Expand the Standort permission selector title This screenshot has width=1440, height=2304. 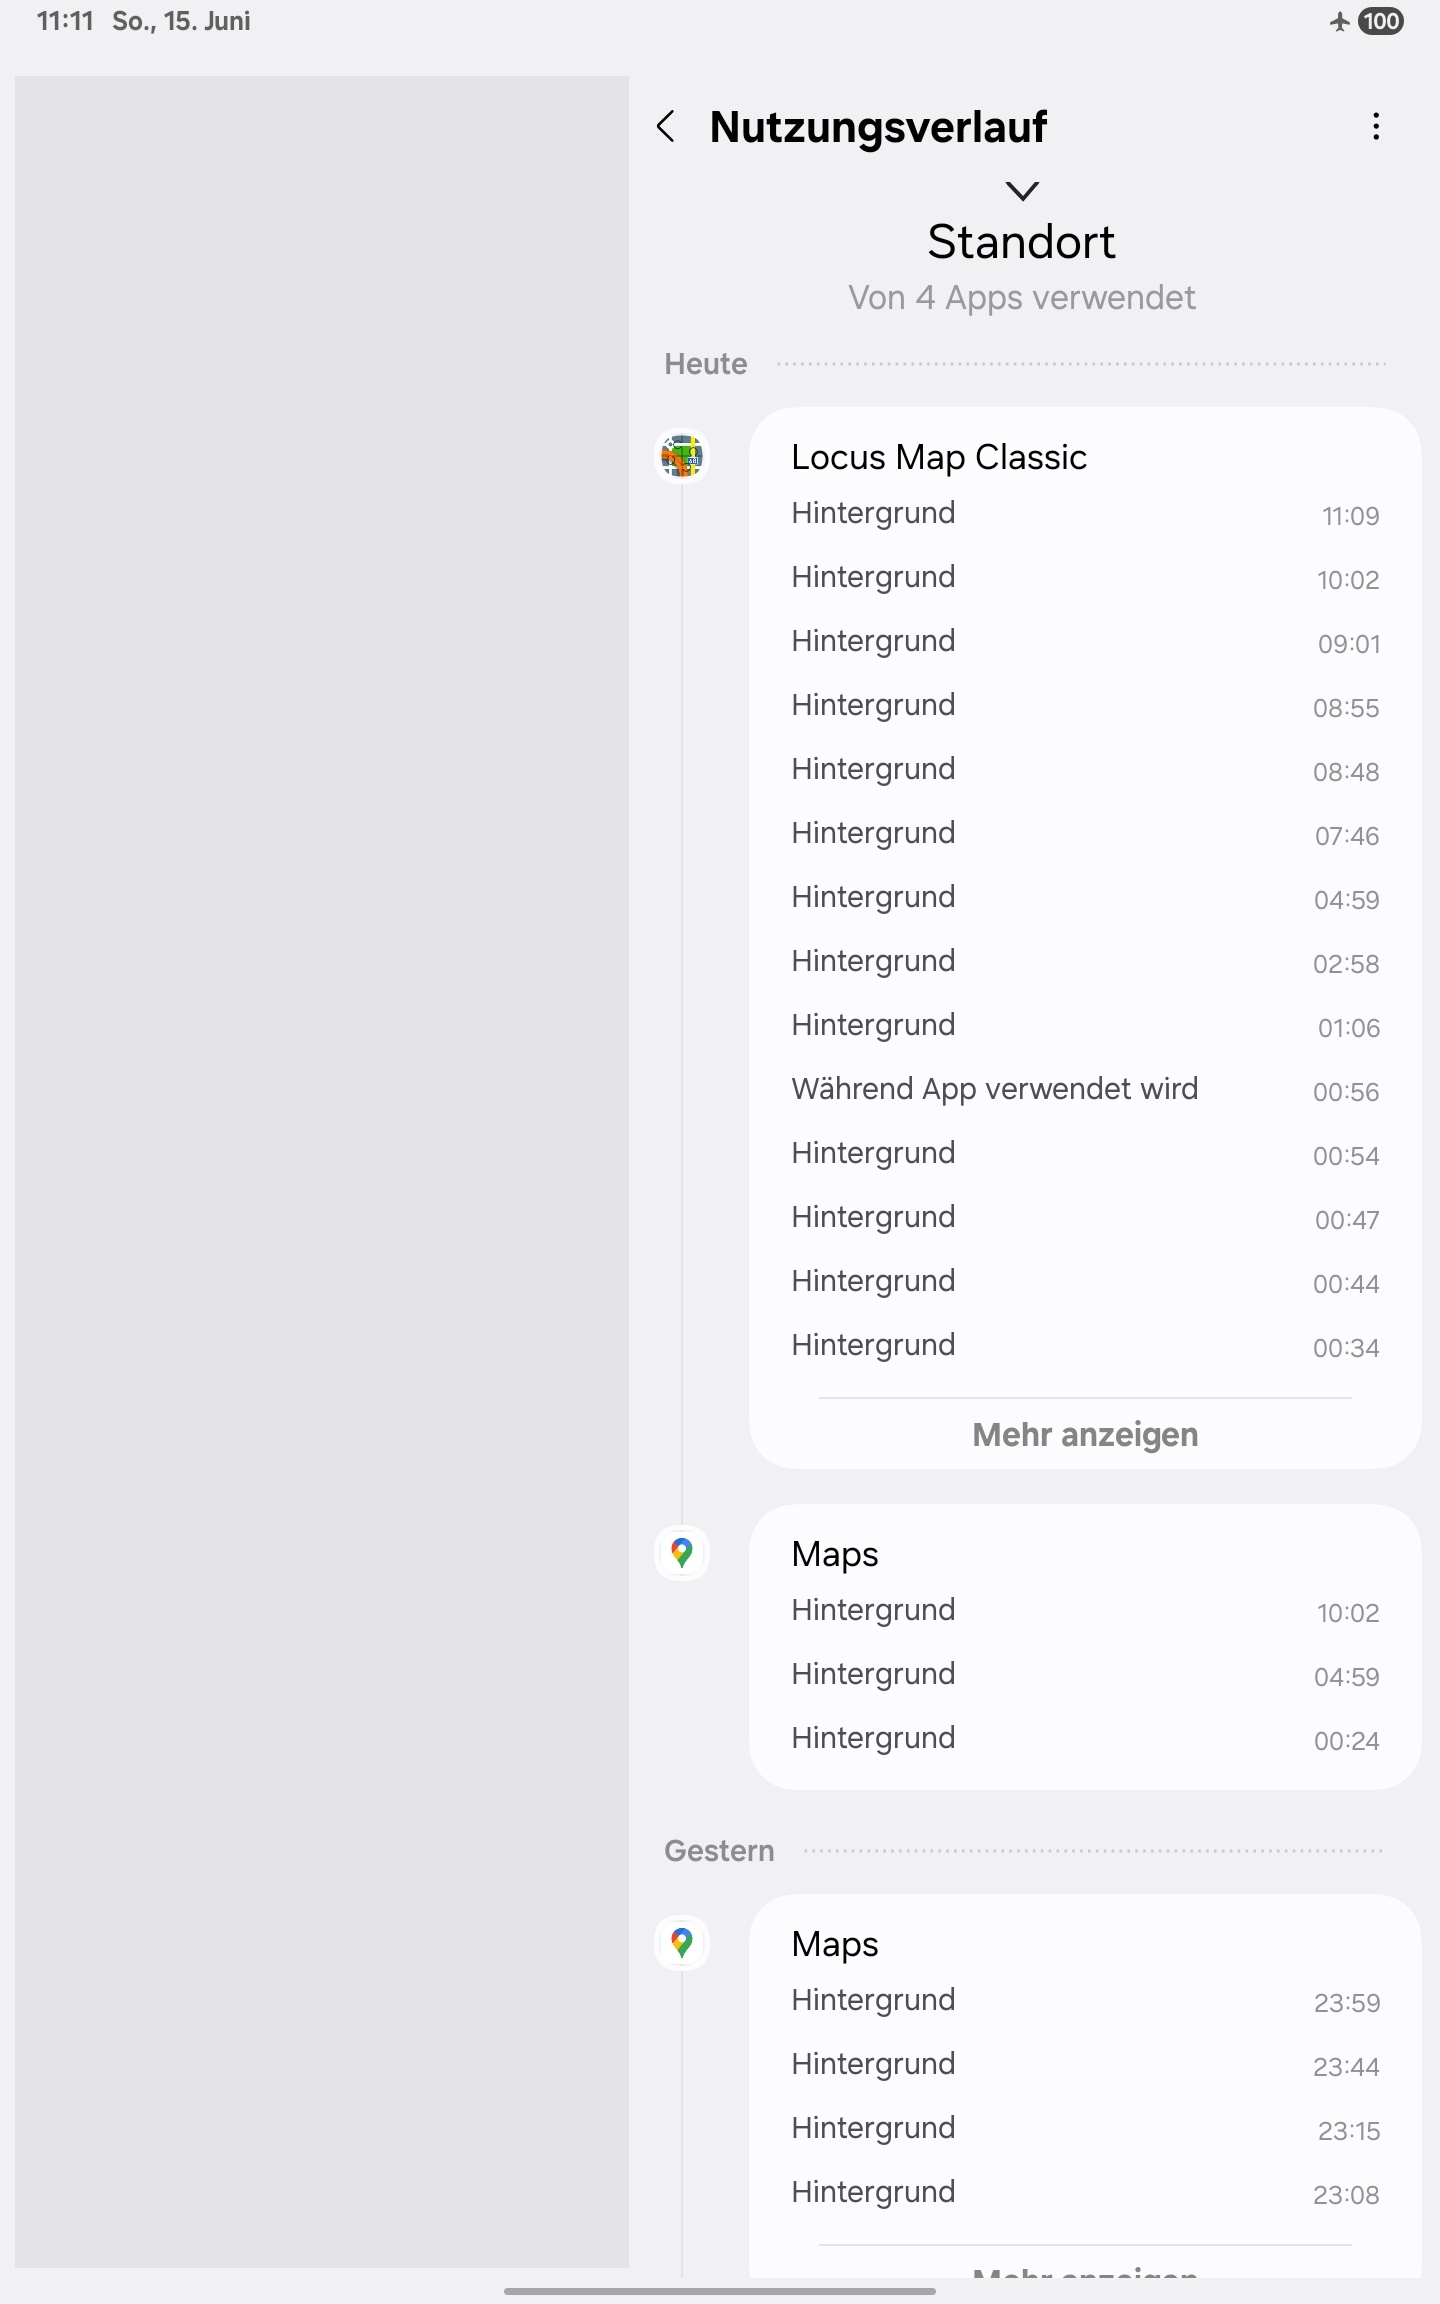click(x=1021, y=242)
